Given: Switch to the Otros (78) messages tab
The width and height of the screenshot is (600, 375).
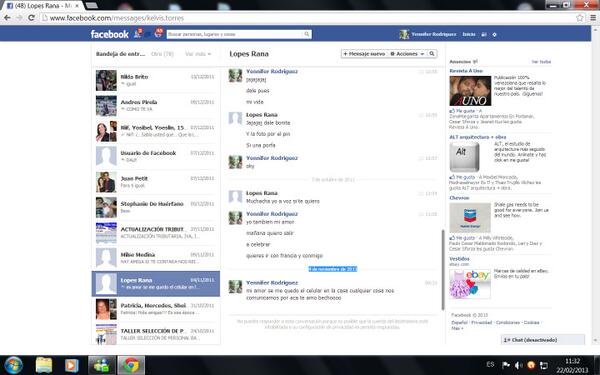Looking at the screenshot, I should coord(162,54).
